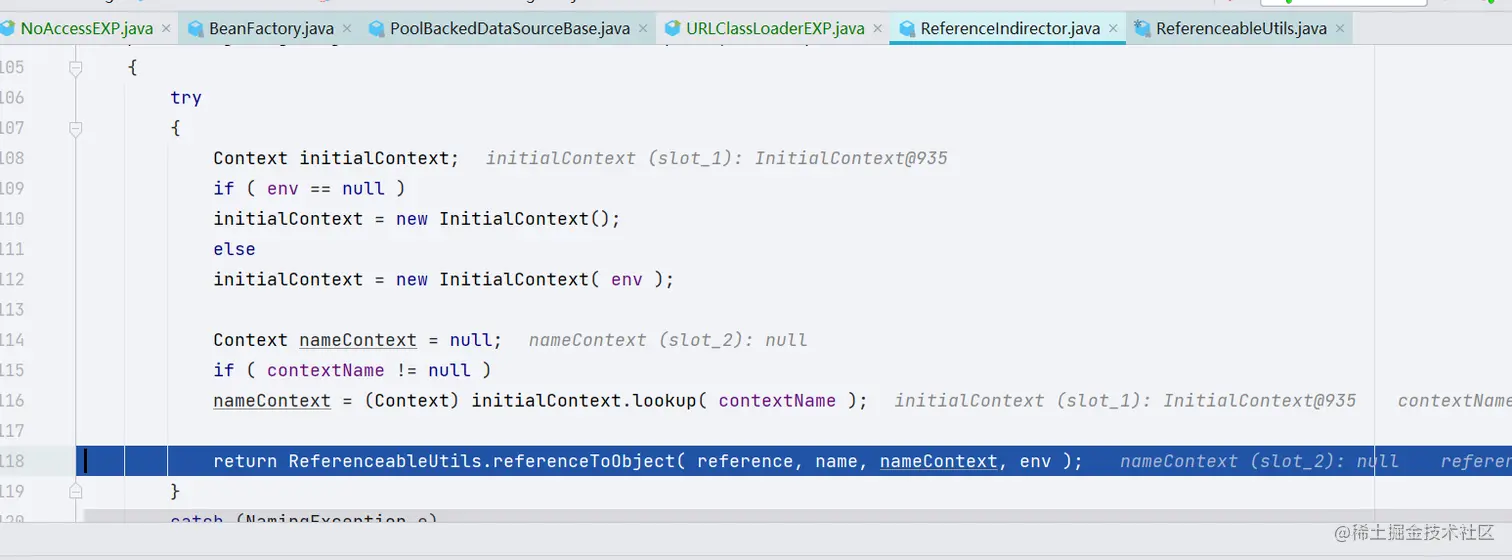
Task: Click the try keyword on line 106
Action: 186,98
